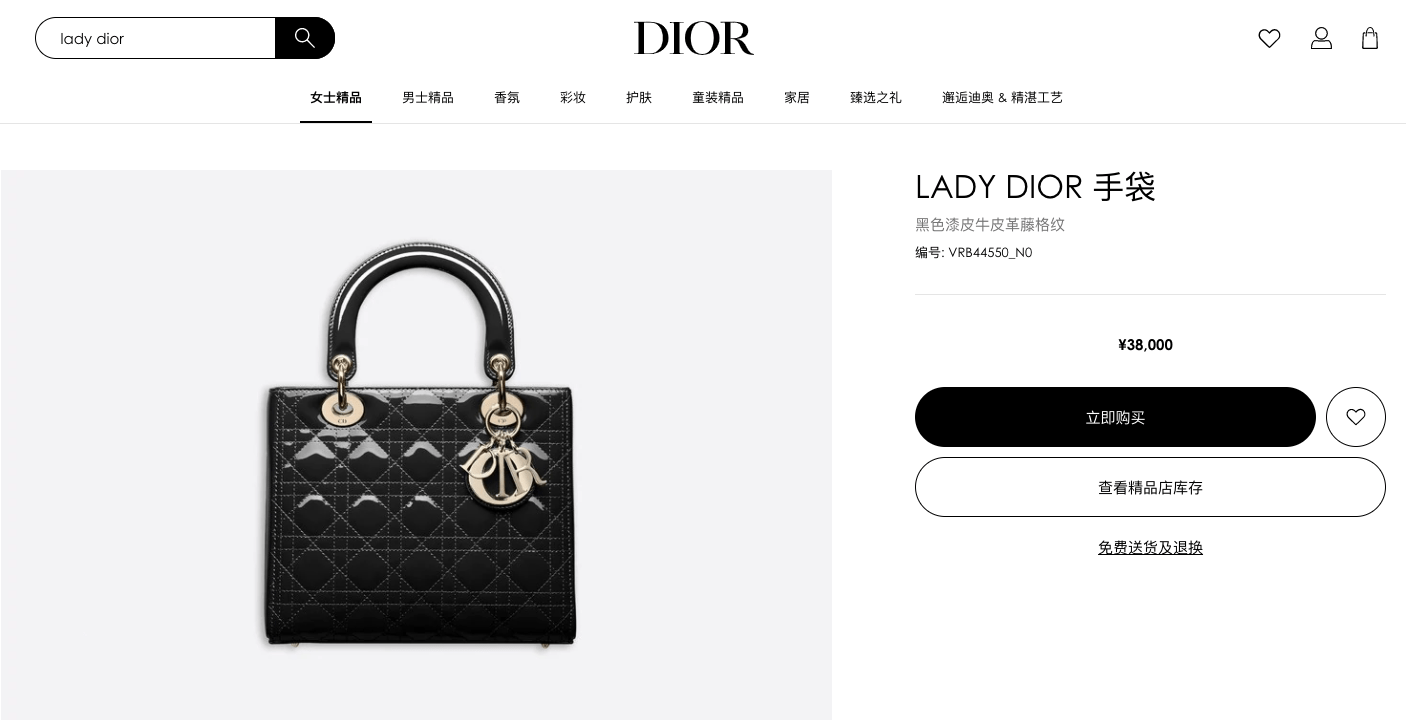Select the 女士精品 menu tab
This screenshot has width=1406, height=720.
point(336,98)
